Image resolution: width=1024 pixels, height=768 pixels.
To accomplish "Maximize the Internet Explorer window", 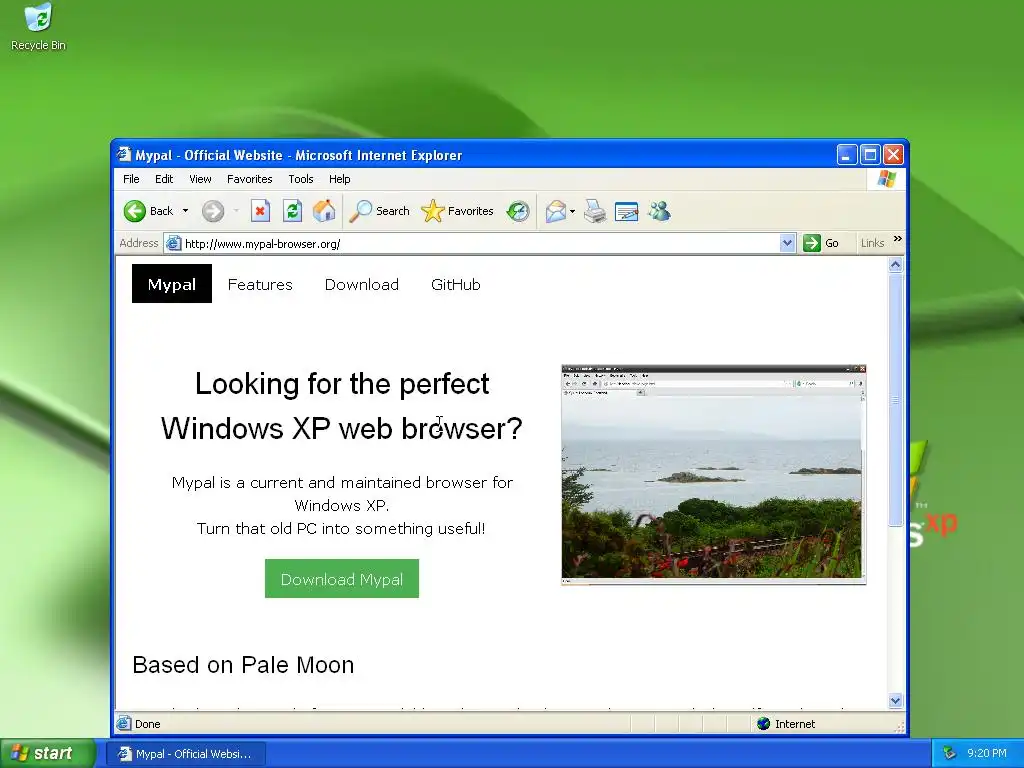I will 870,155.
